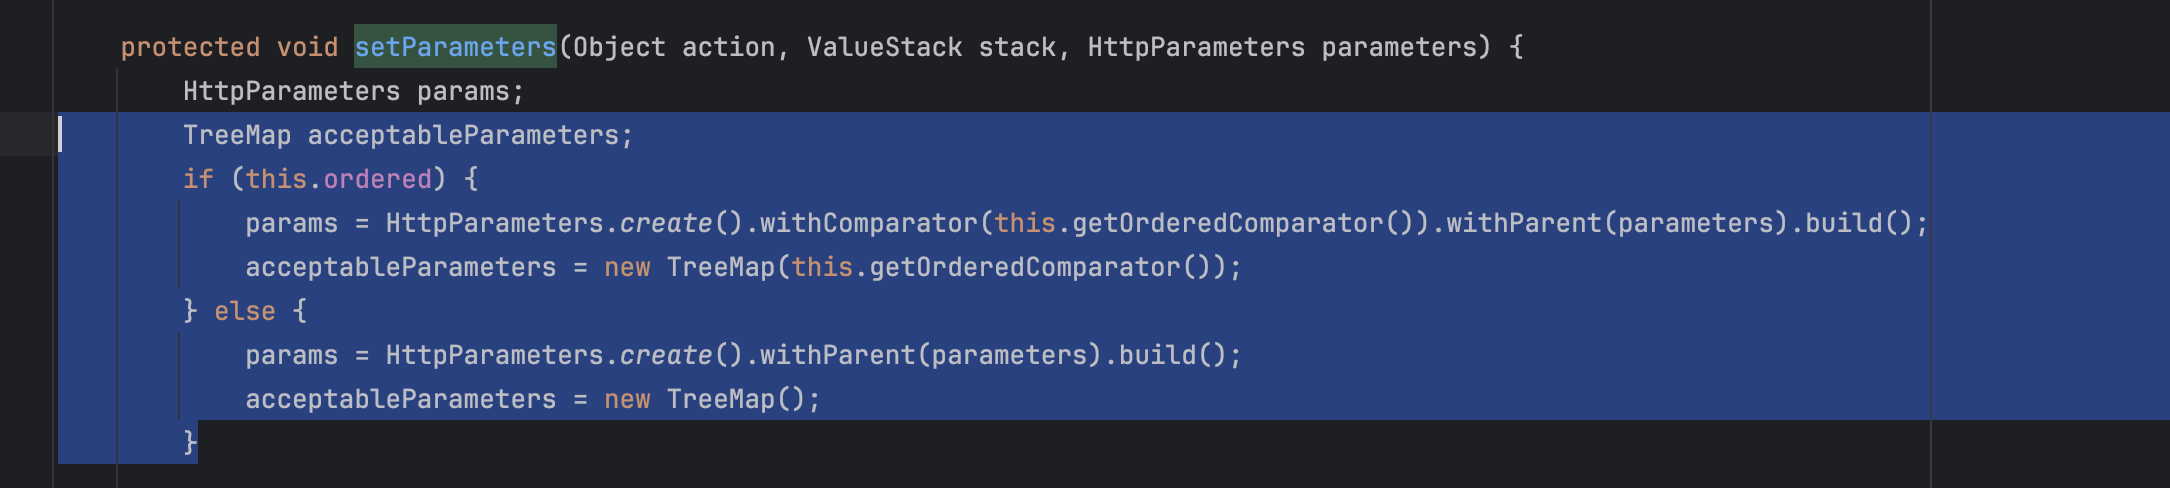
Task: Click the params variable in HttpParameters declaration
Action: 463,91
